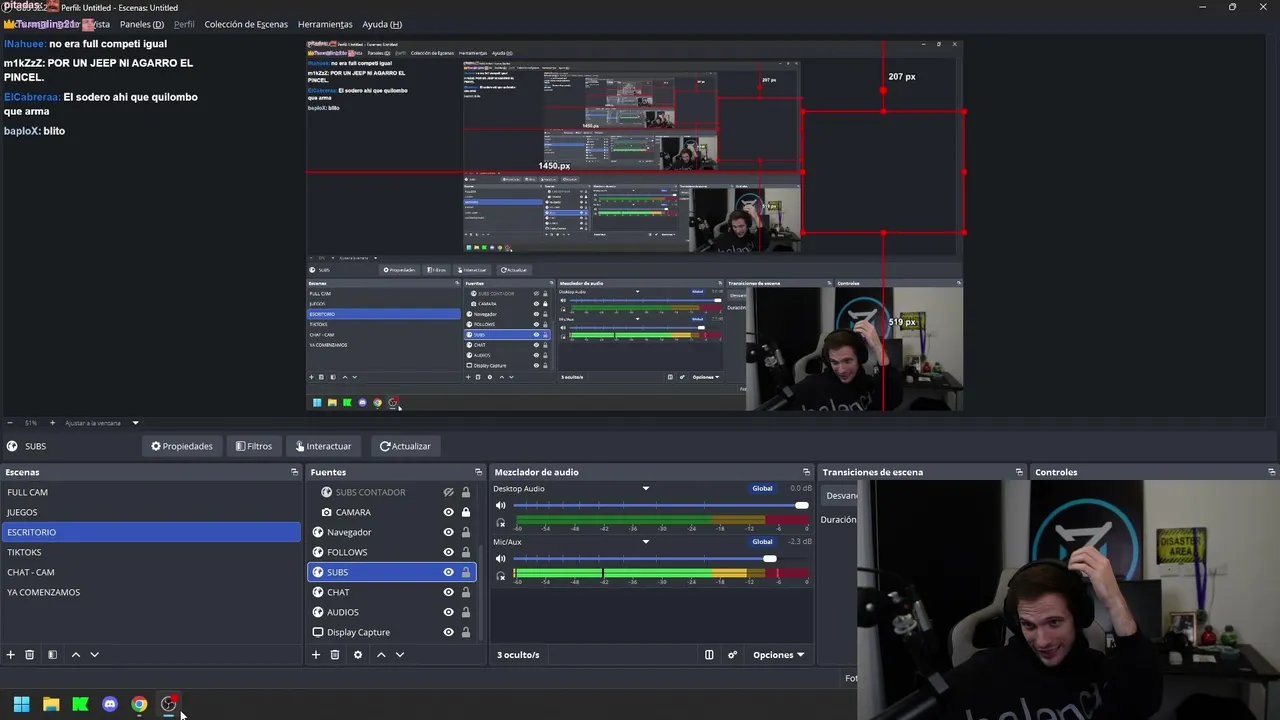Viewport: 1280px width, 720px height.
Task: Select the CHAT - CAM scene
Action: [x=151, y=572]
